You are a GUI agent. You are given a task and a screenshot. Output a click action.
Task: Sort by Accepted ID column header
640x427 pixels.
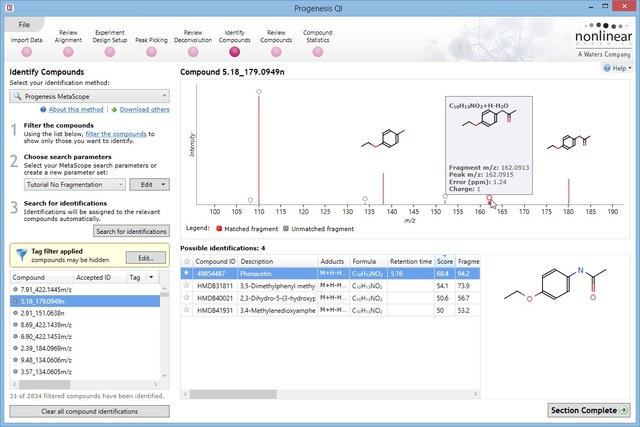pyautogui.click(x=100, y=277)
